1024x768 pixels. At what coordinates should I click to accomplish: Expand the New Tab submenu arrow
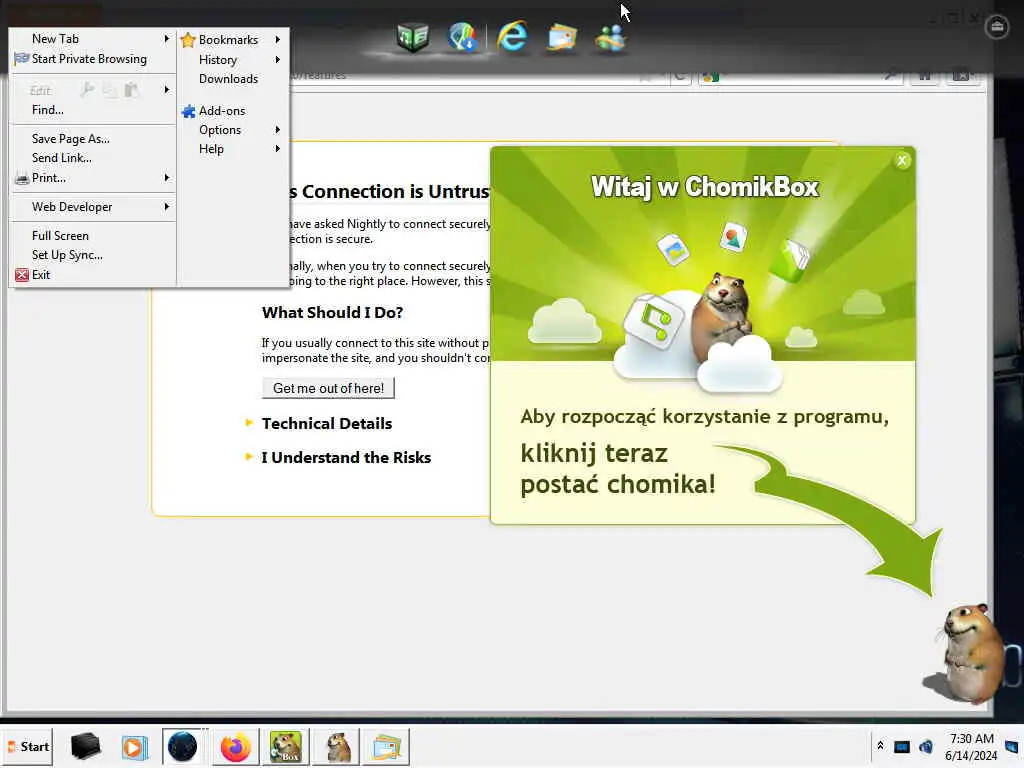pos(167,39)
